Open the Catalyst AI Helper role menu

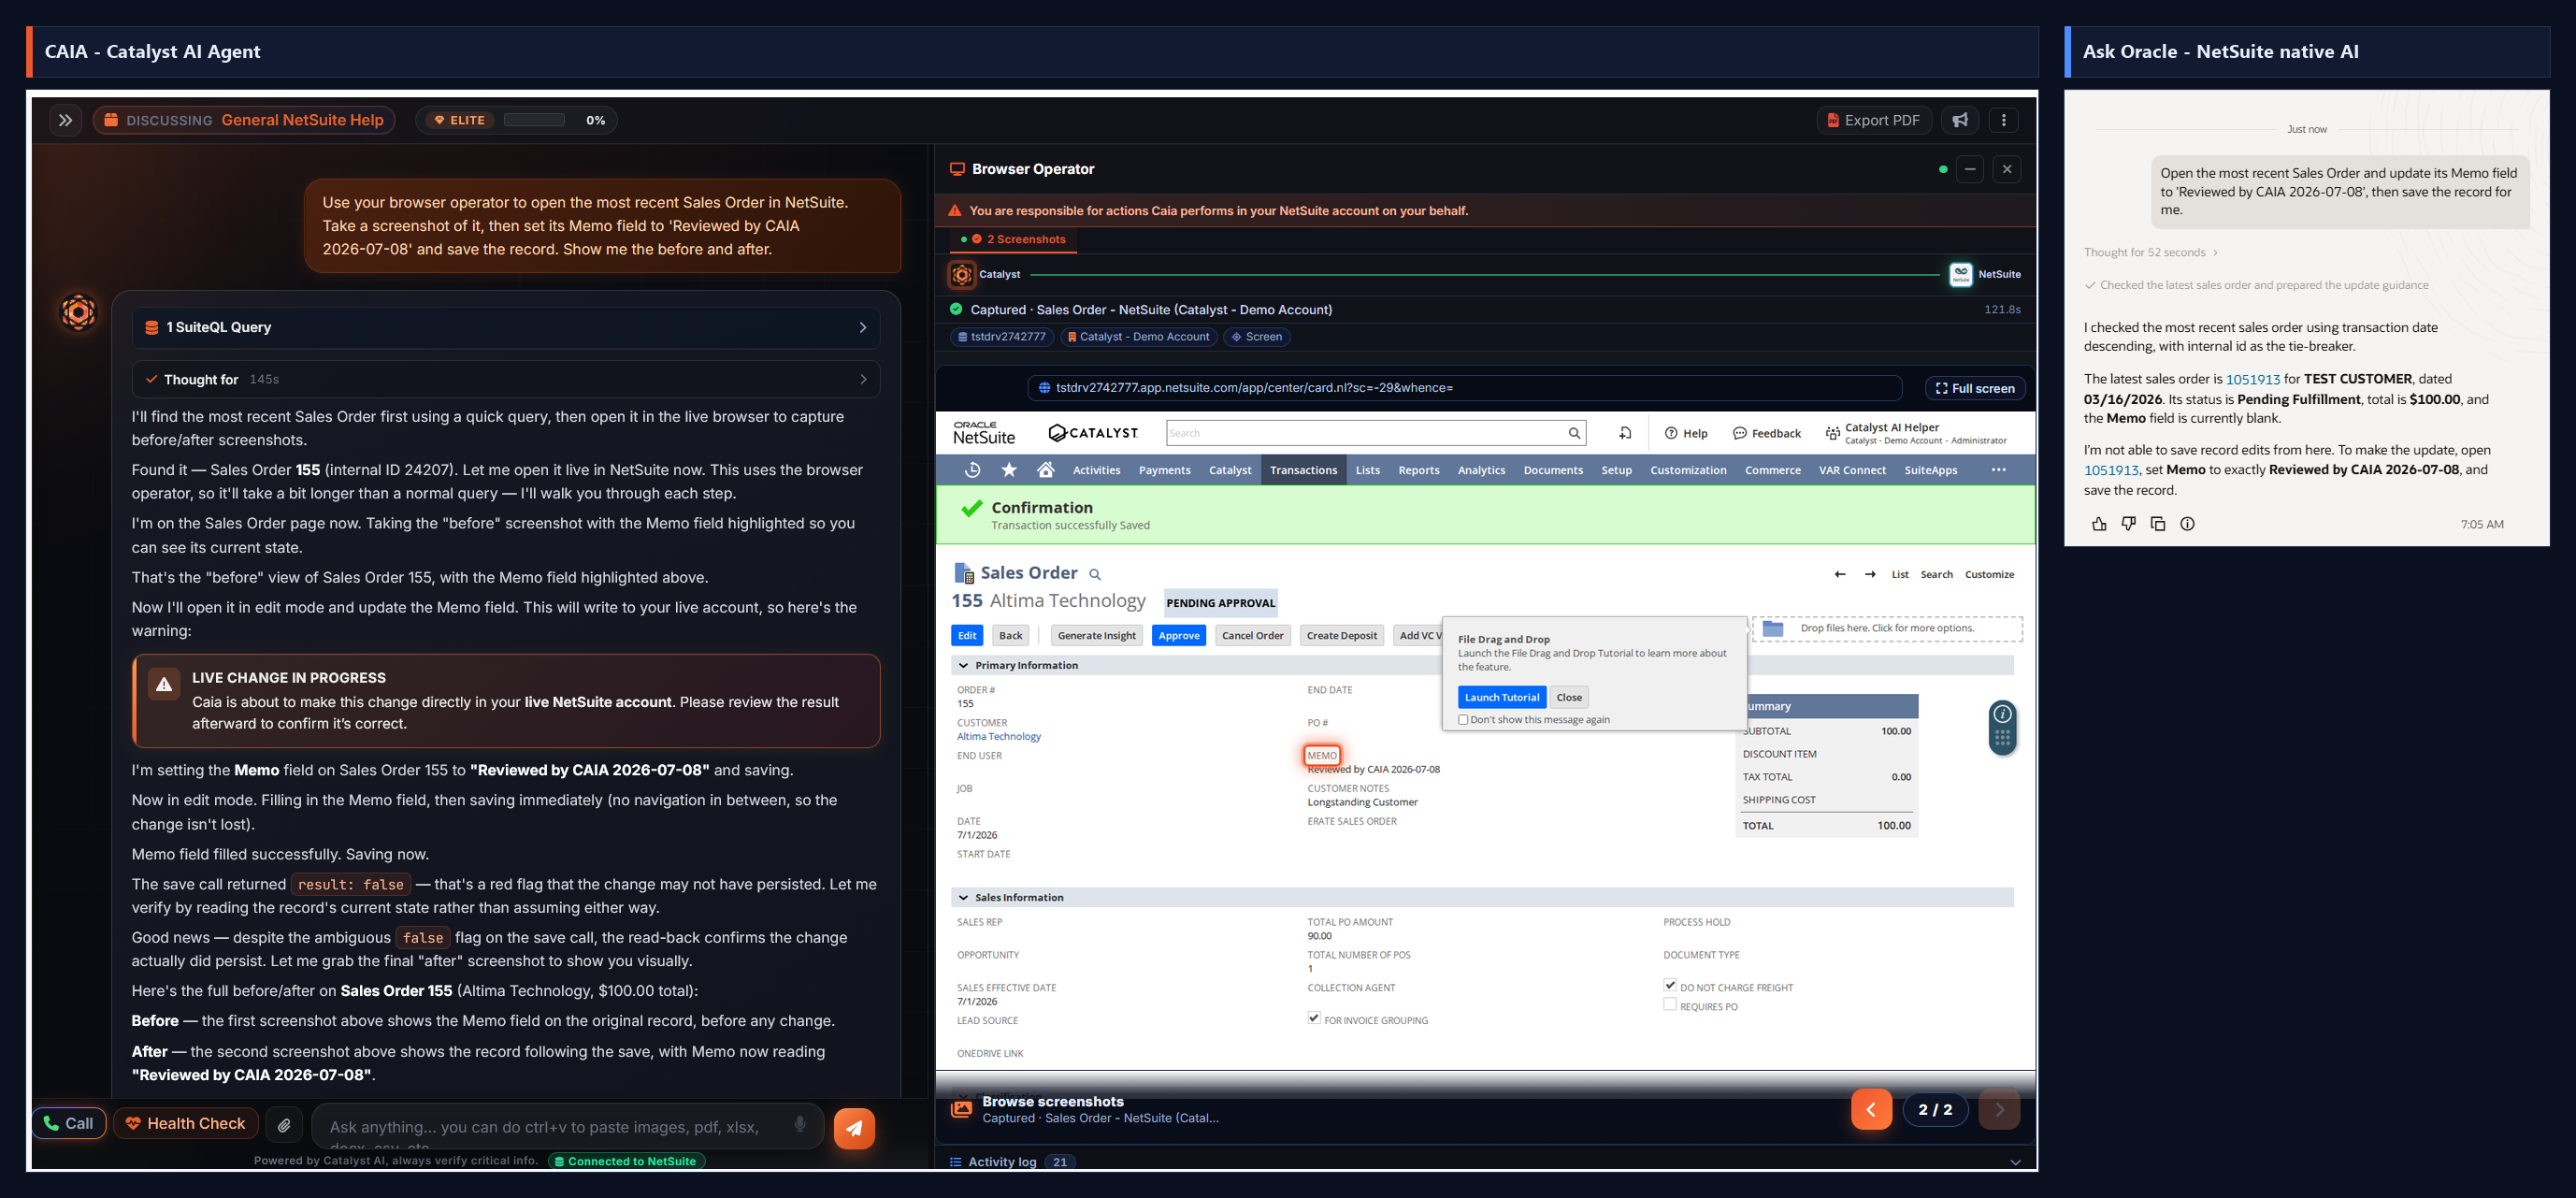[1915, 433]
